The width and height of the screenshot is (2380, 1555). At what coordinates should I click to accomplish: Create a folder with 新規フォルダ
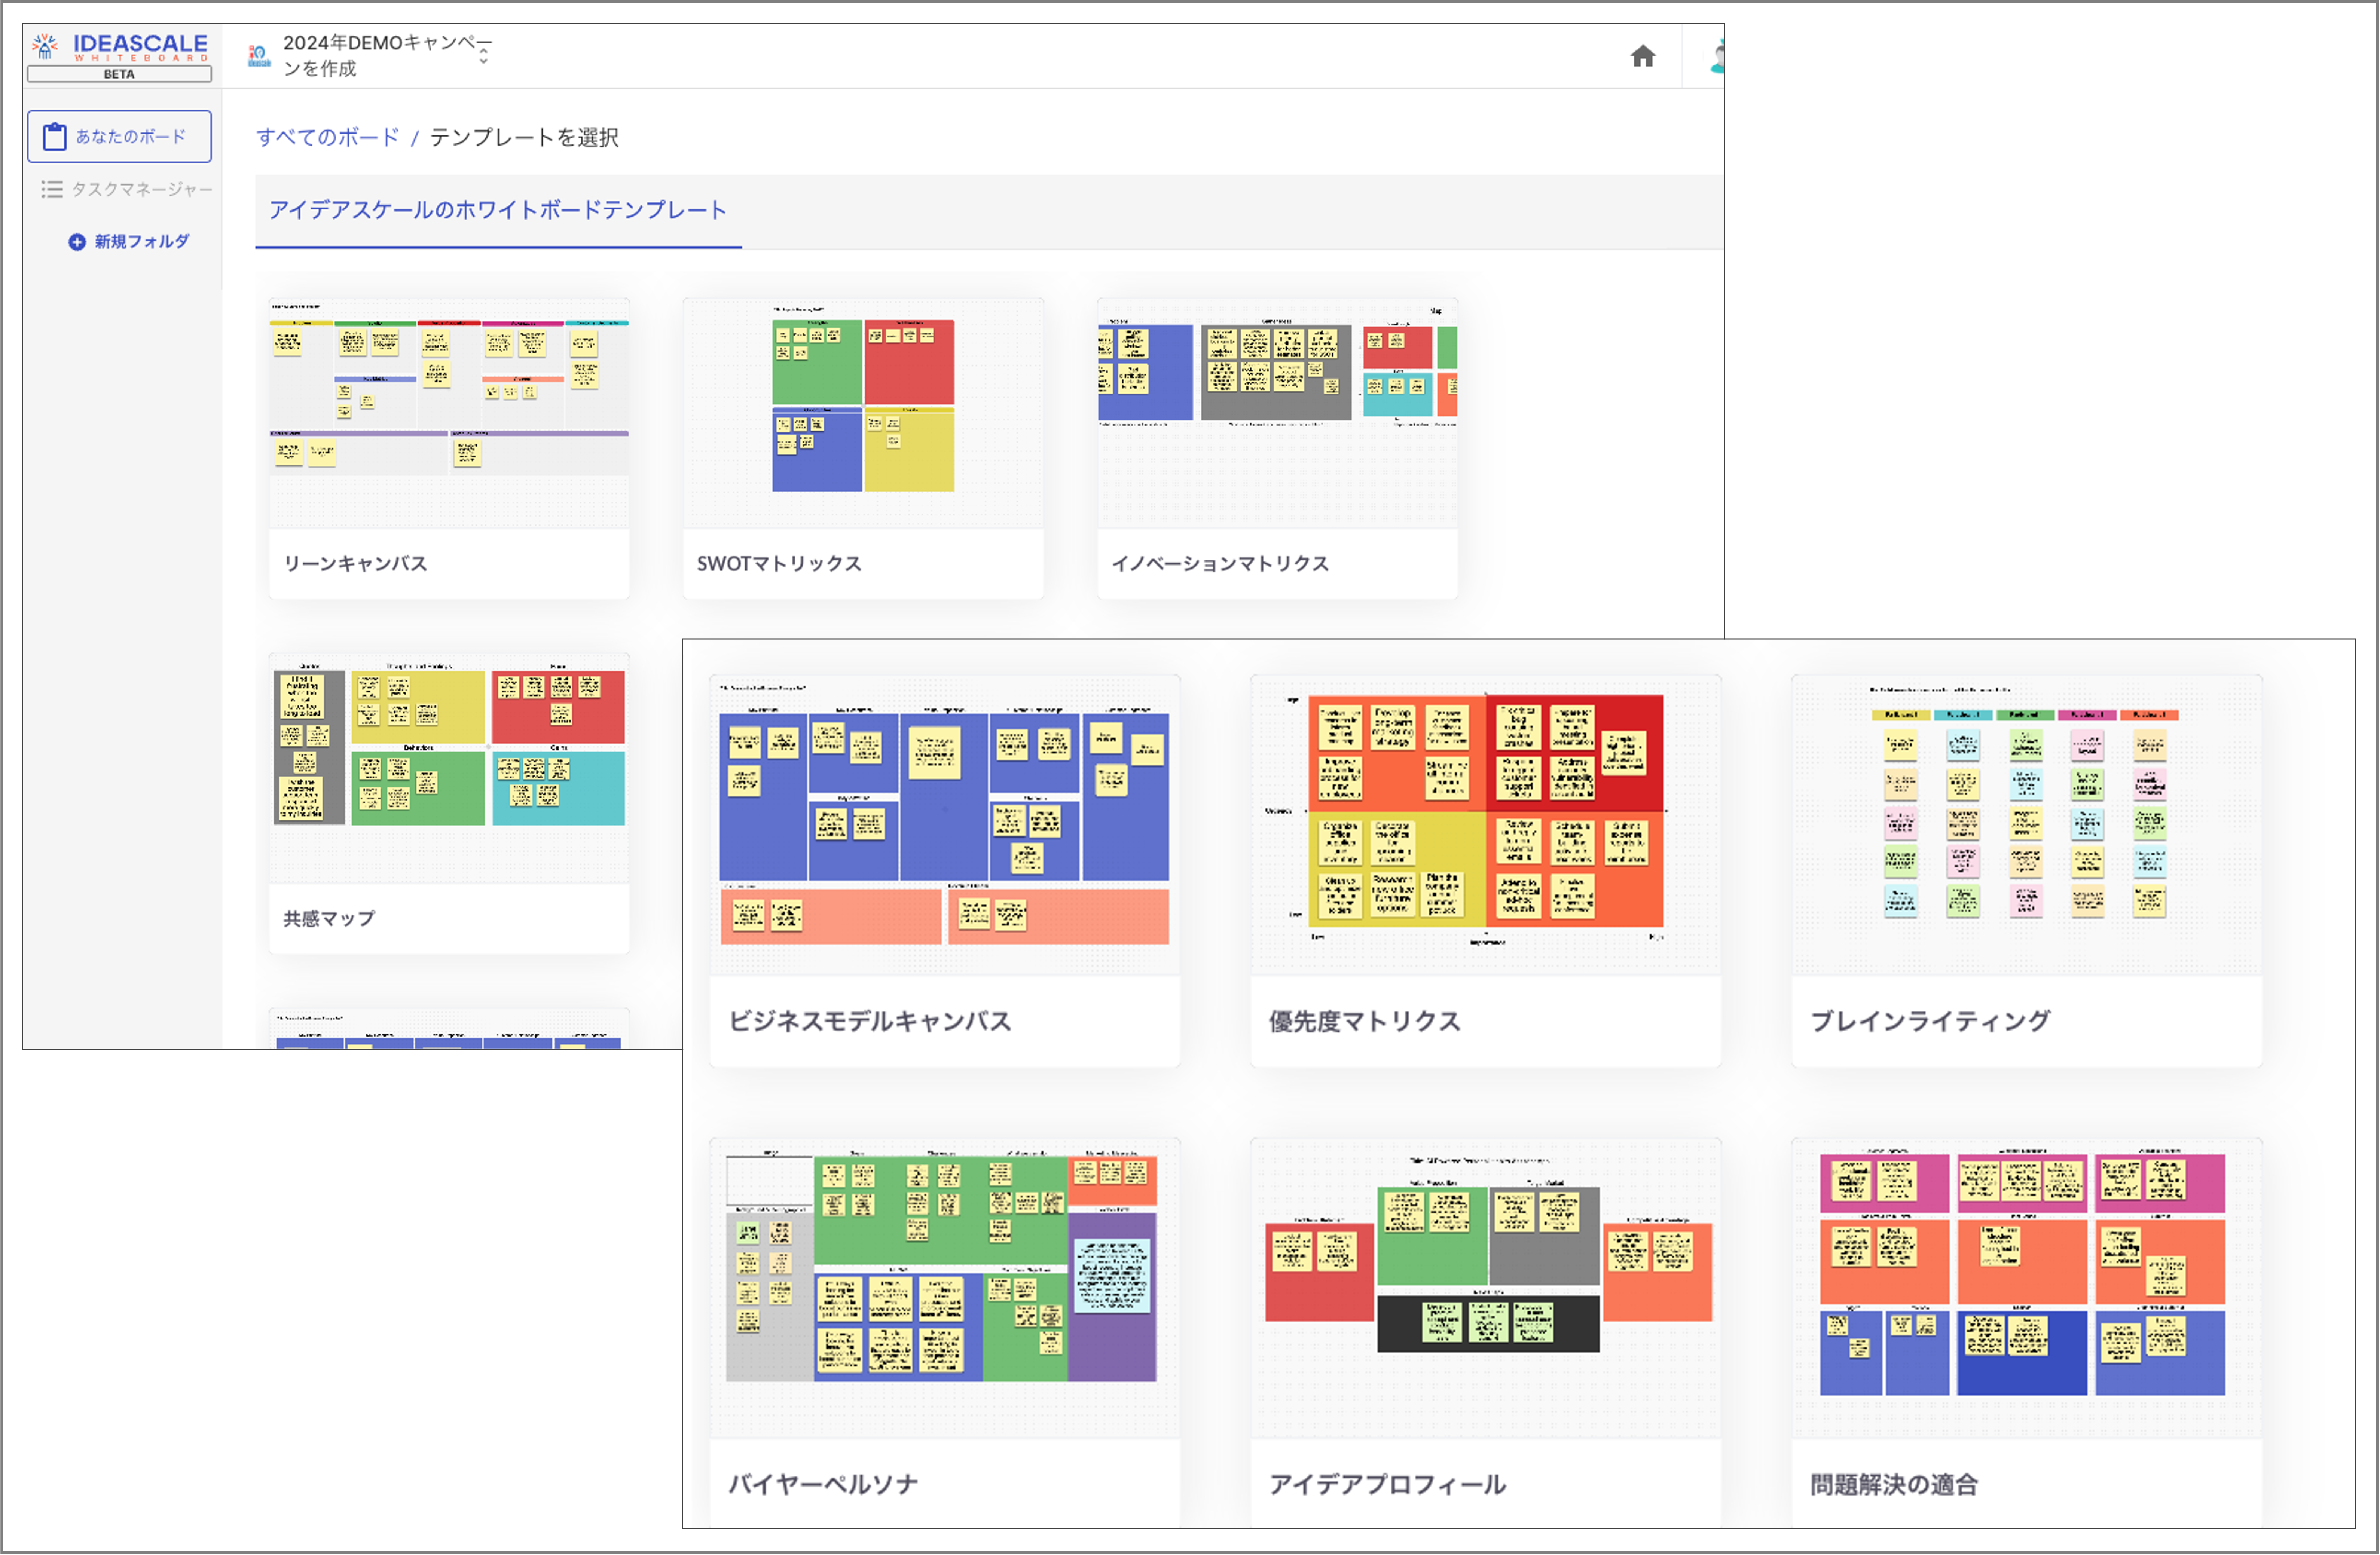[129, 242]
